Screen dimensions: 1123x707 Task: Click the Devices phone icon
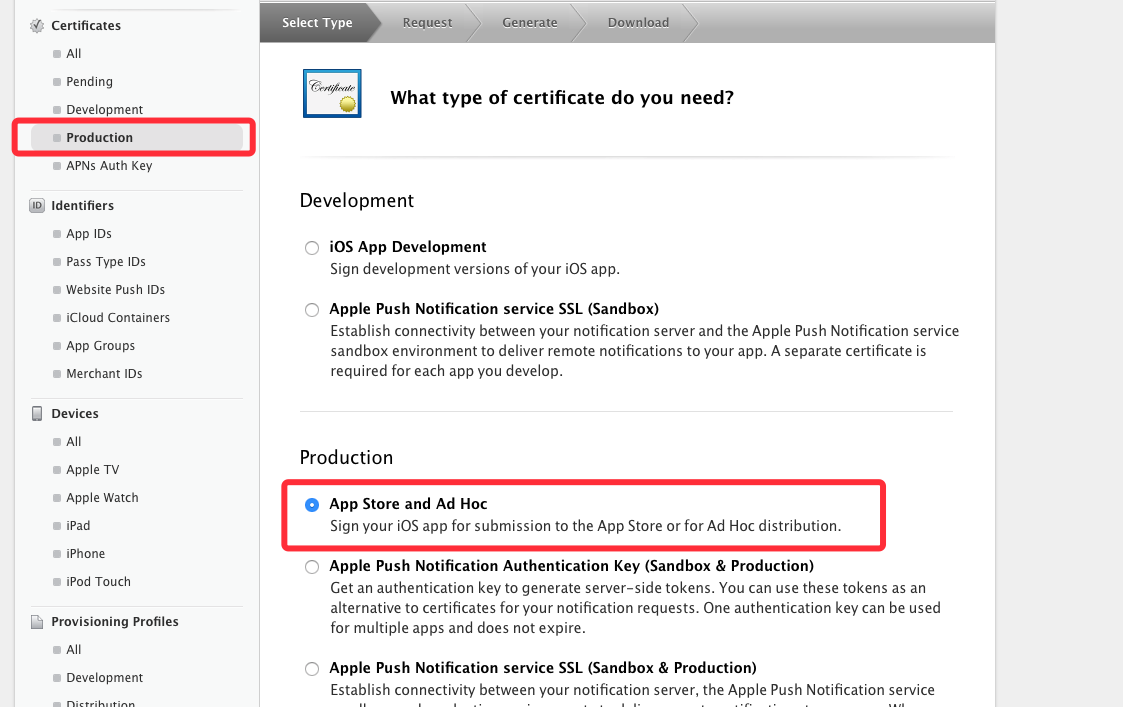pos(37,413)
